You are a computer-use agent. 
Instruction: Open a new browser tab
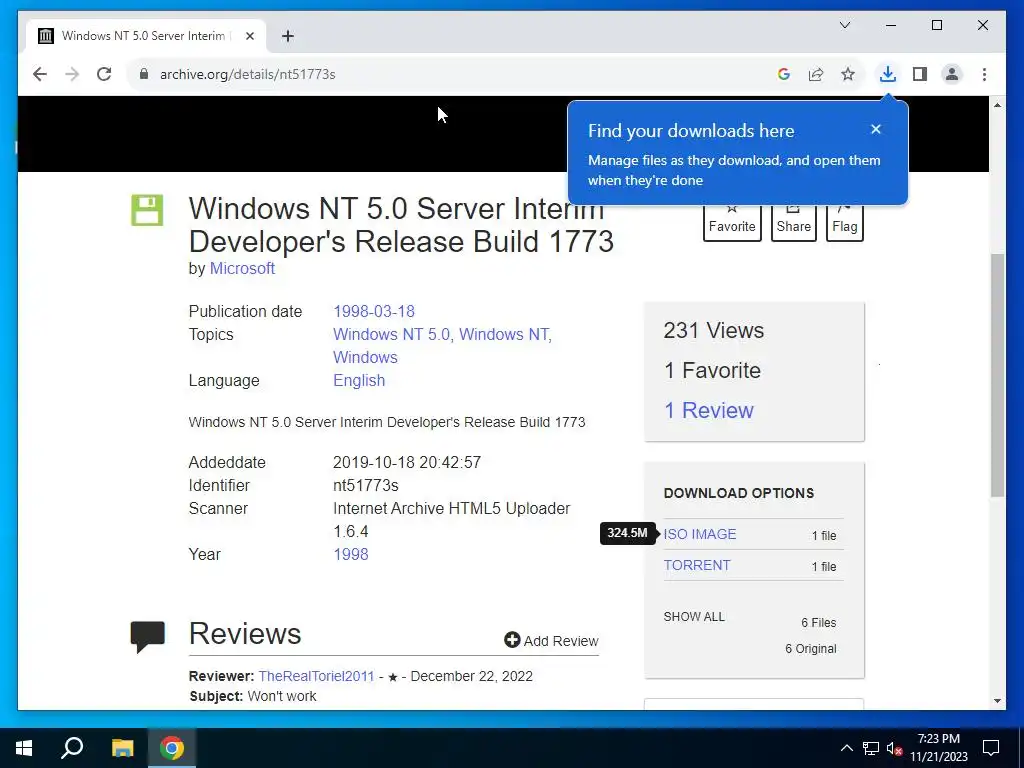[x=287, y=36]
